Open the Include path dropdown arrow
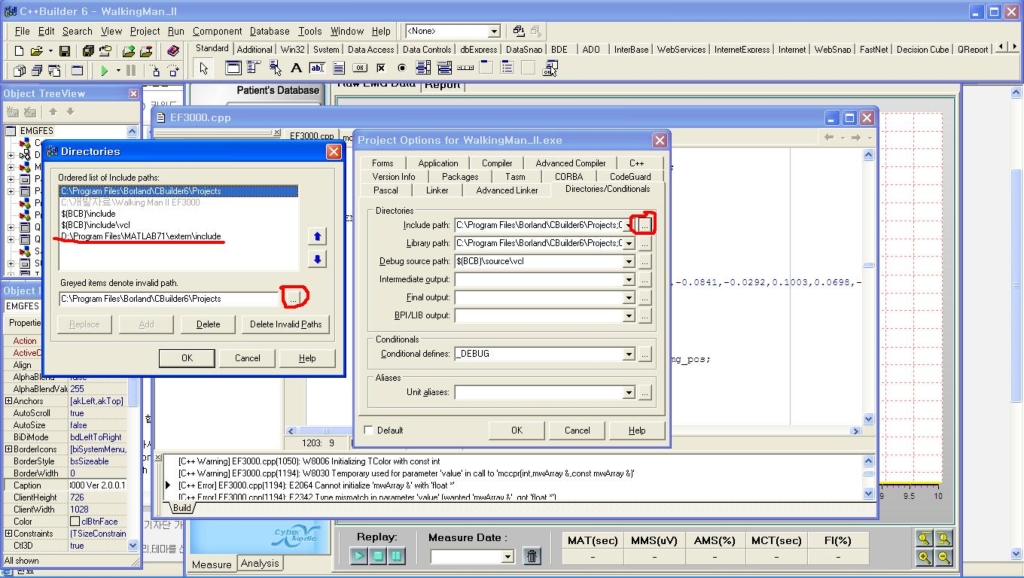This screenshot has width=1024, height=578. pyautogui.click(x=628, y=225)
